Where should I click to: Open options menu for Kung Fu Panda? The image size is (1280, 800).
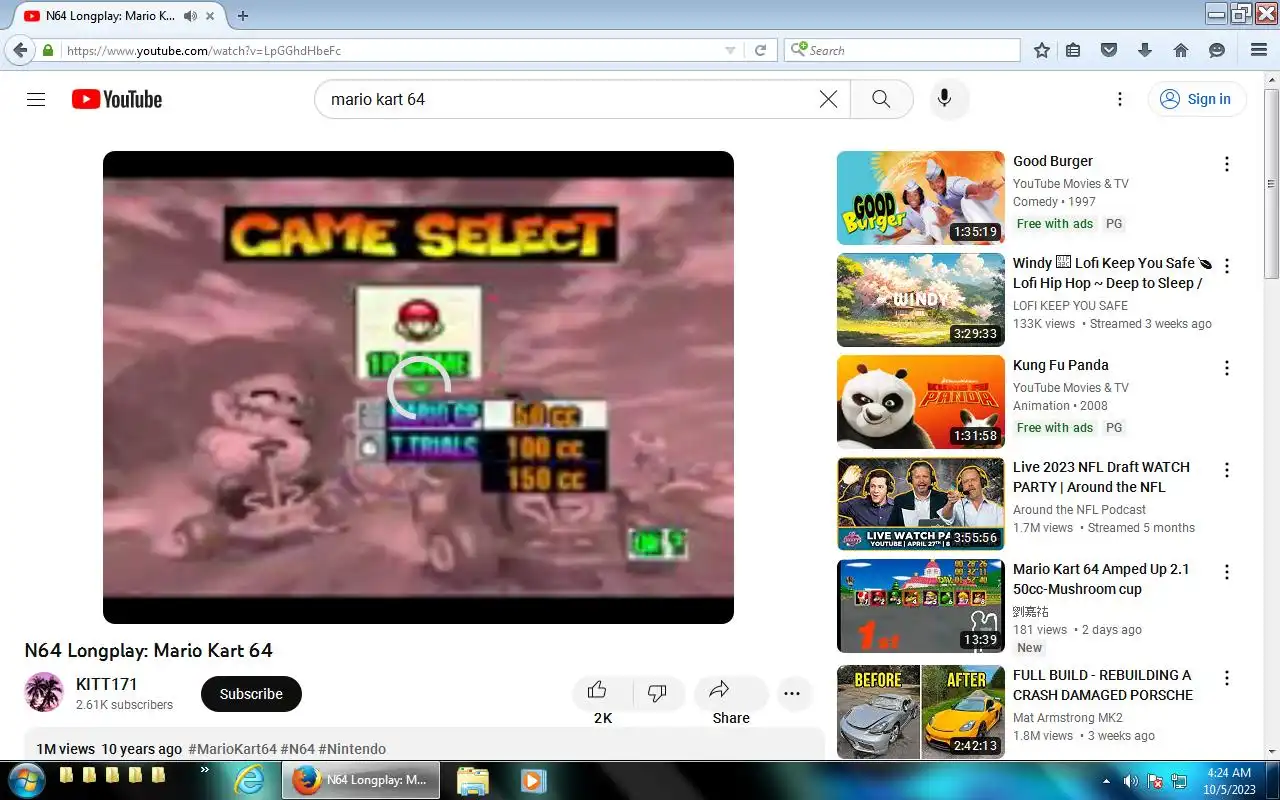1227,368
